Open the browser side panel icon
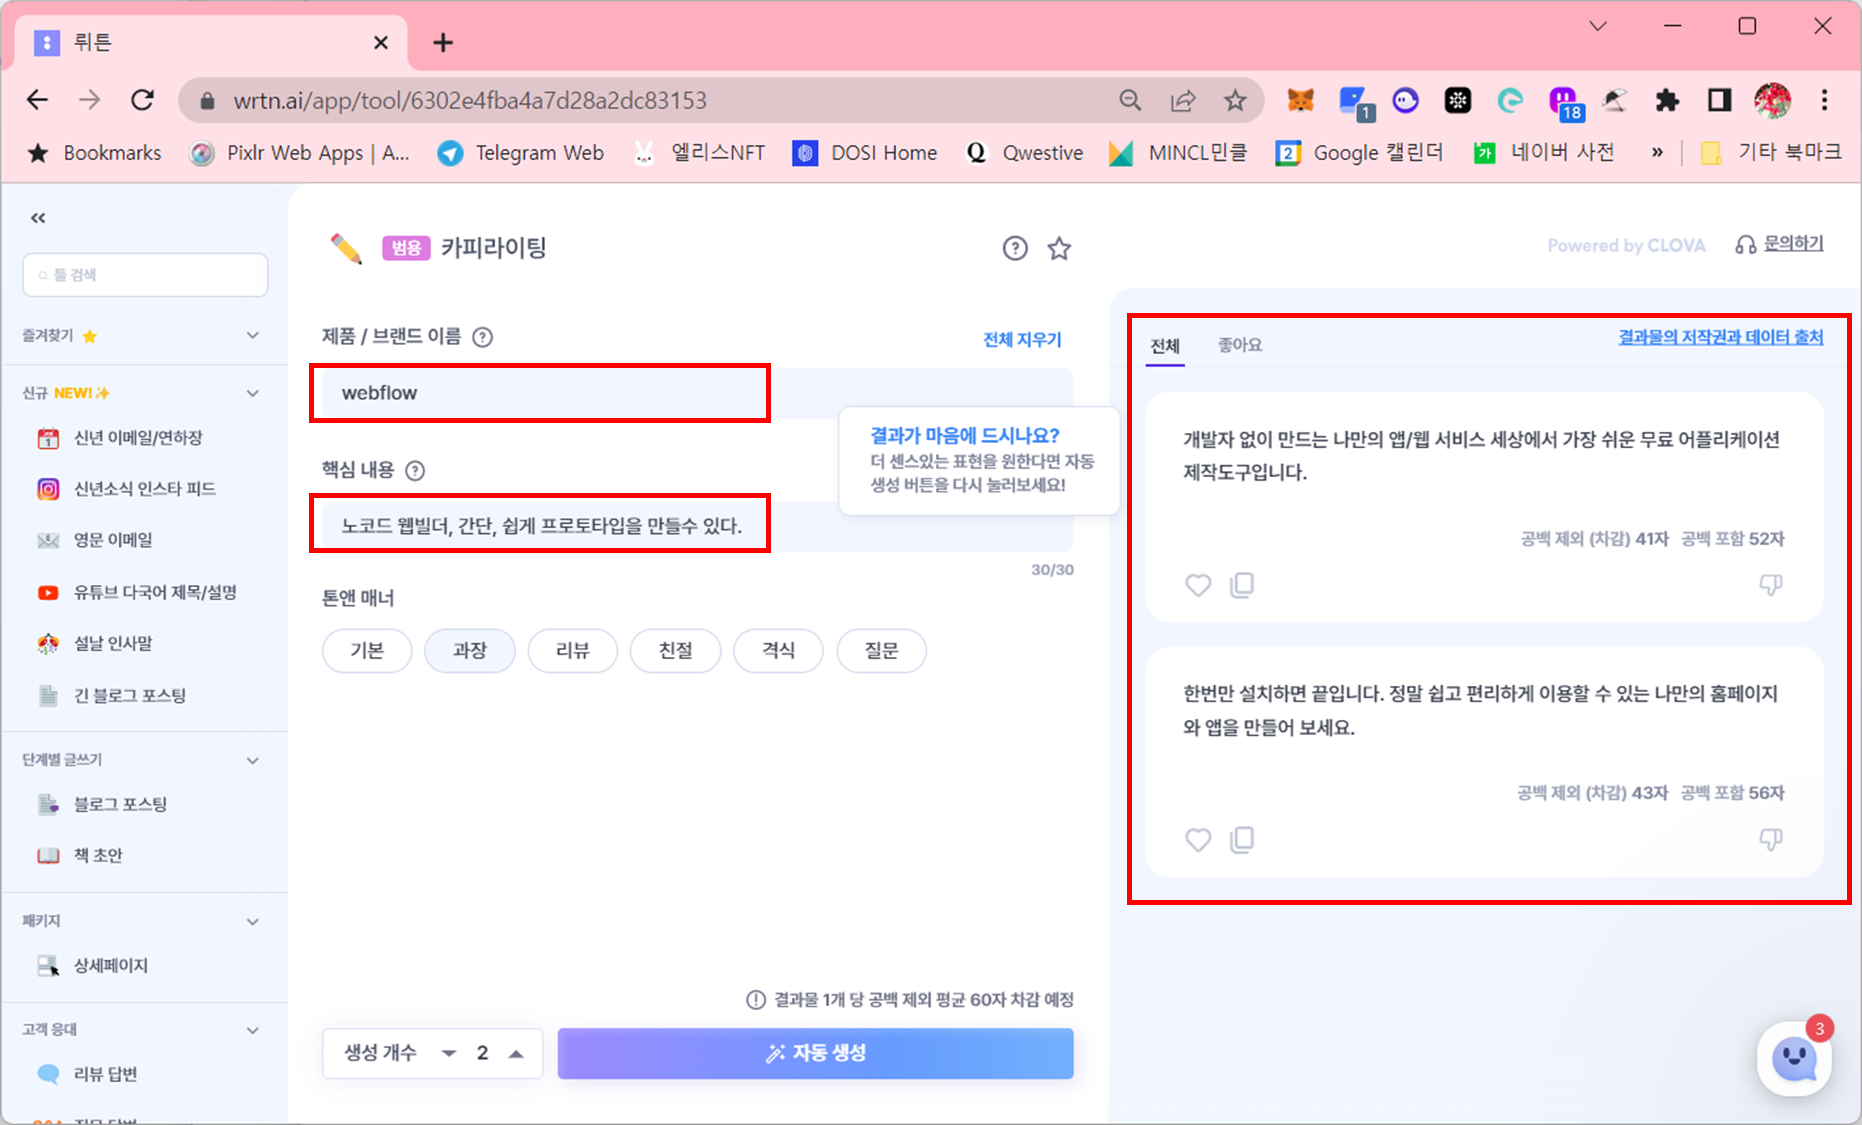Viewport: 1862px width, 1125px height. point(1719,100)
